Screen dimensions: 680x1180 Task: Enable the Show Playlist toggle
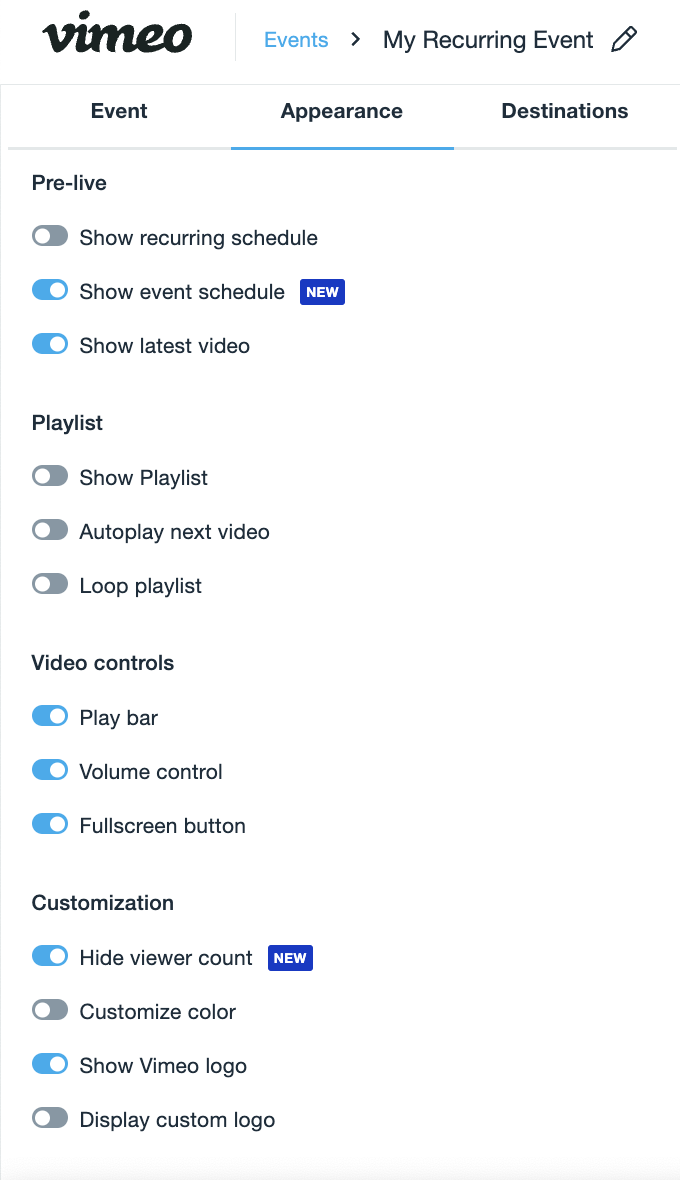tap(50, 476)
